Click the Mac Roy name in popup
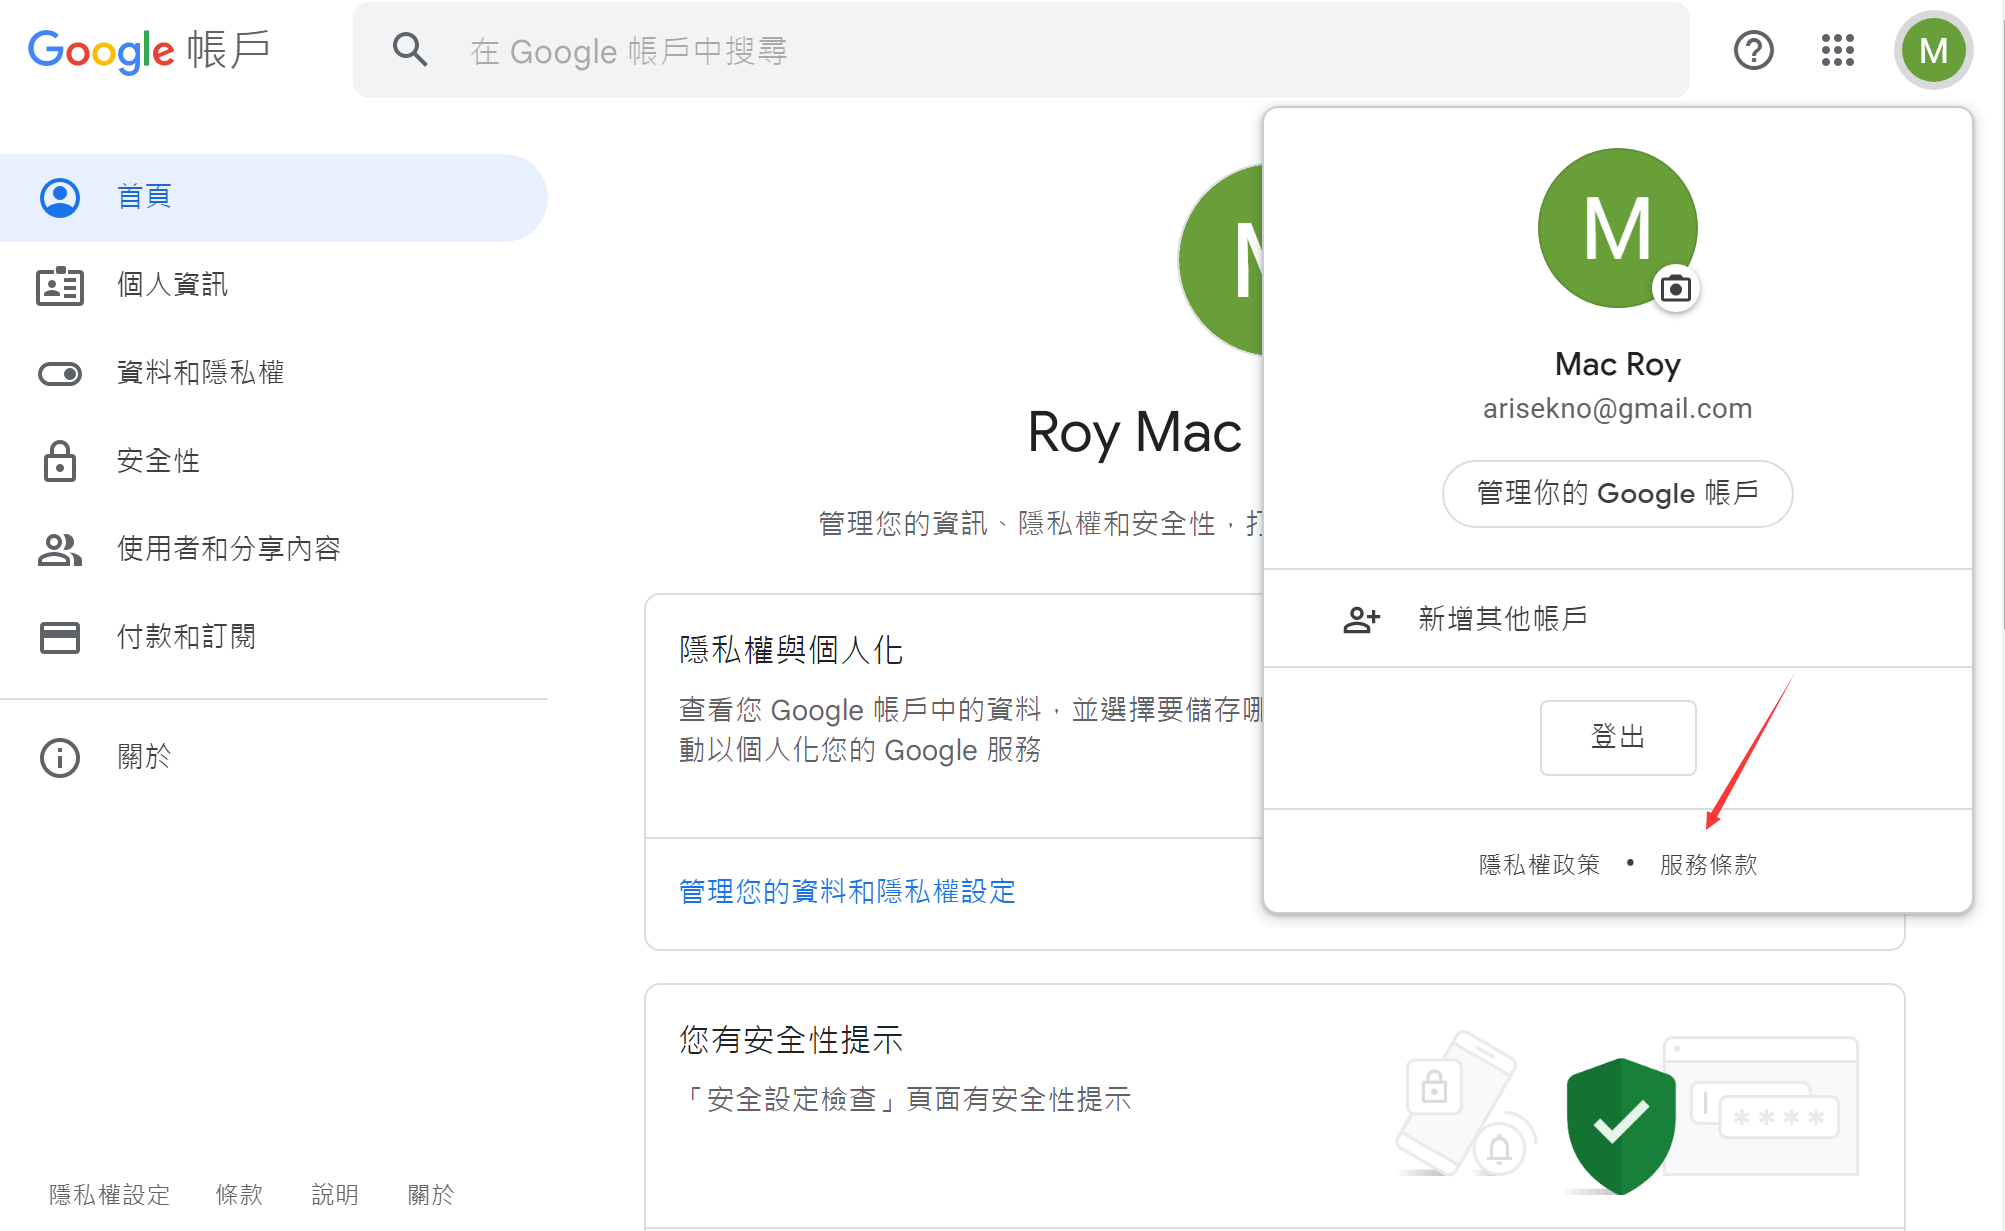Screen dimensions: 2005x1231 [x=1617, y=364]
